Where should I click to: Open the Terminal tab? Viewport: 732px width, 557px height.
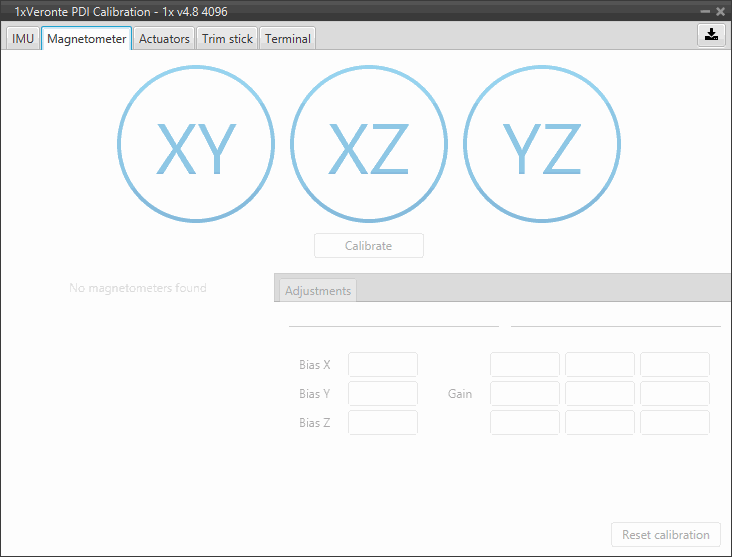pyautogui.click(x=288, y=39)
